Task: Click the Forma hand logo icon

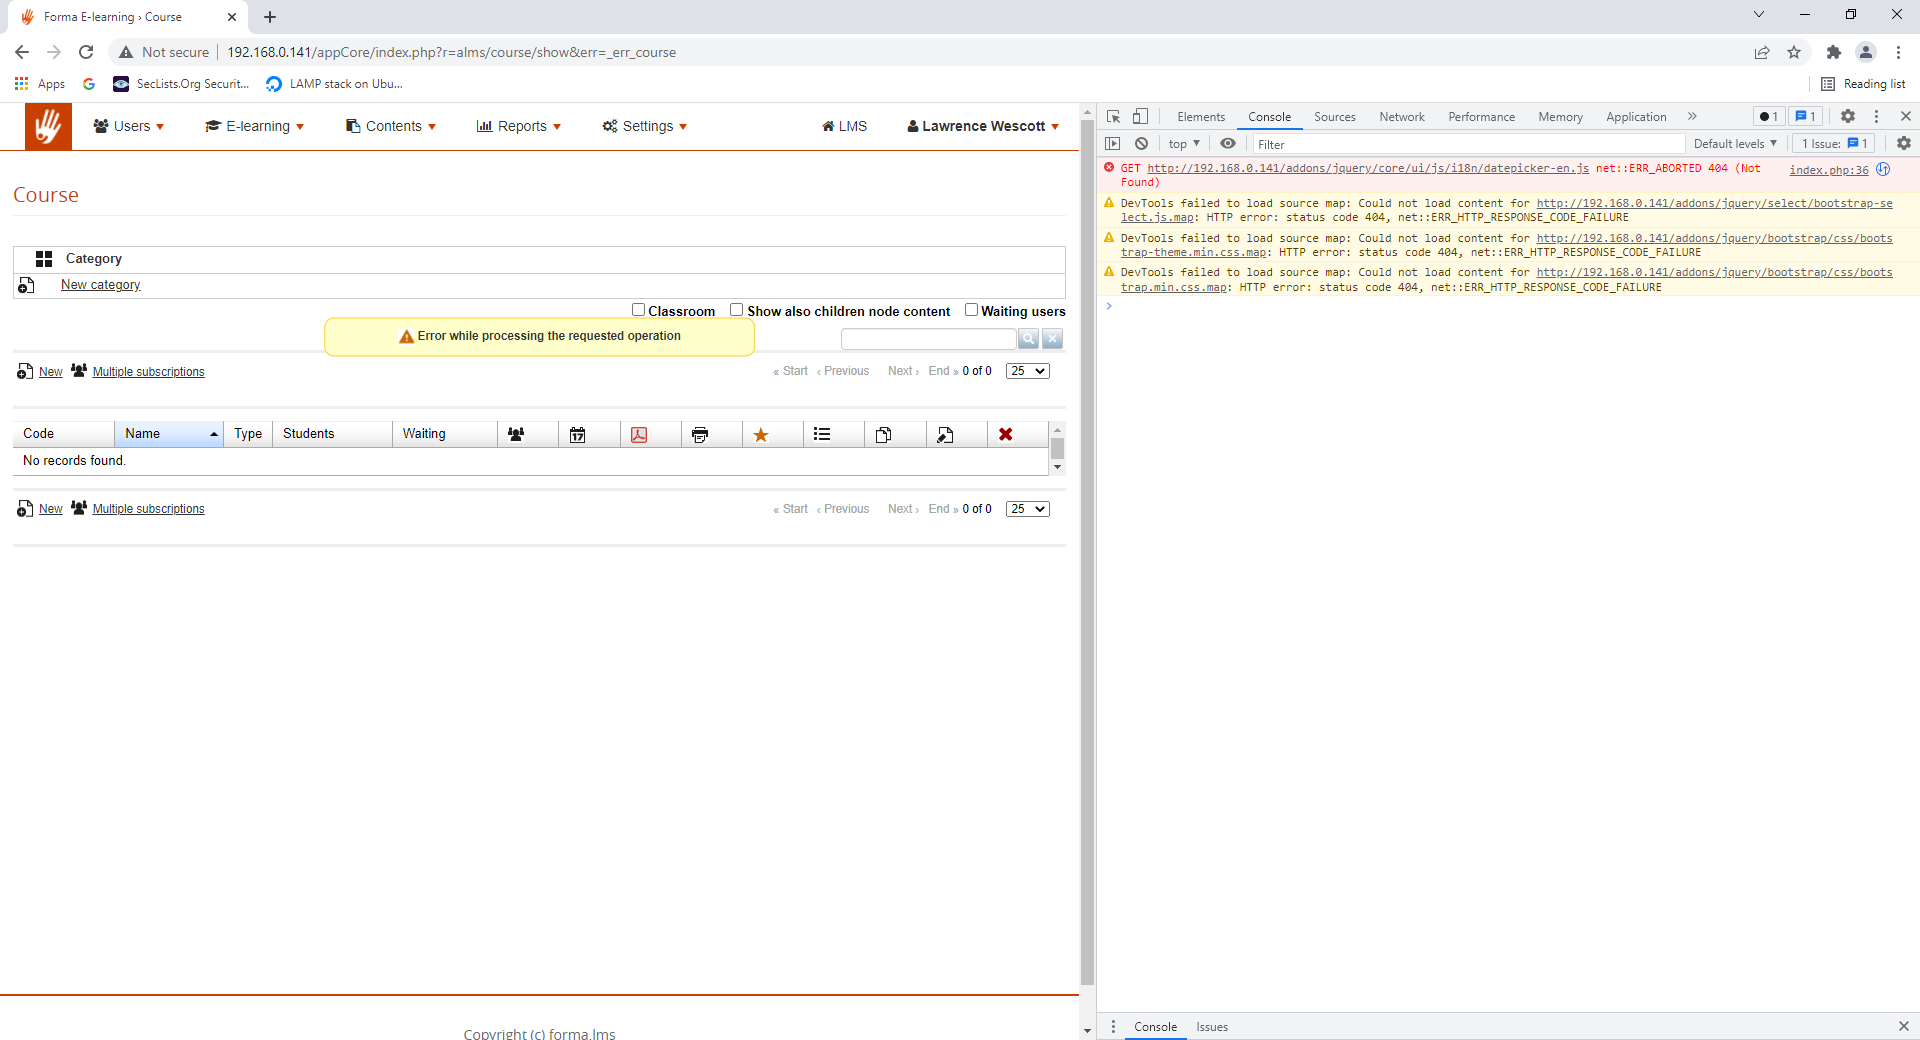Action: pos(48,127)
